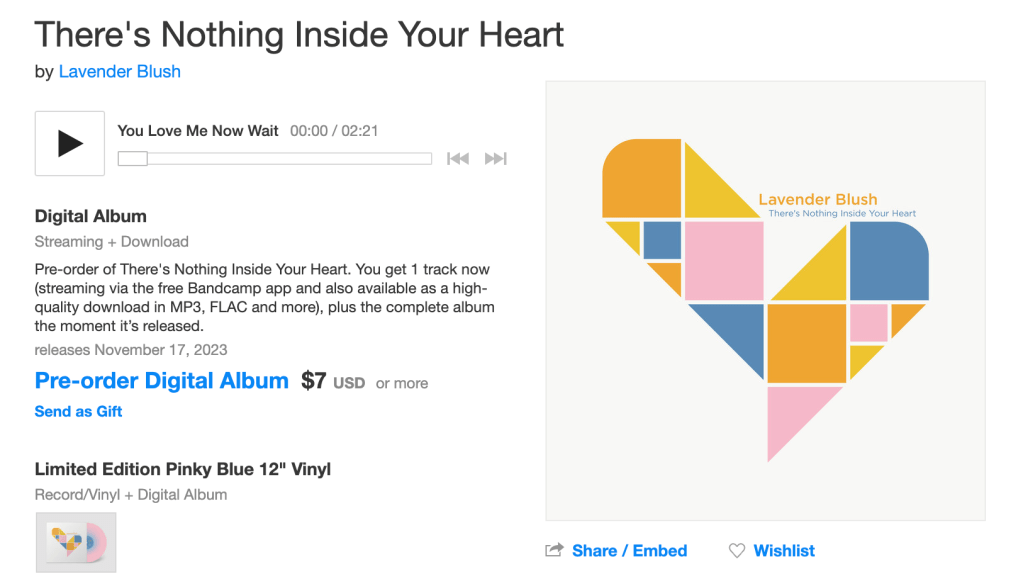The image size is (1023, 574).
Task: Choose Send as Gift
Action: [78, 411]
